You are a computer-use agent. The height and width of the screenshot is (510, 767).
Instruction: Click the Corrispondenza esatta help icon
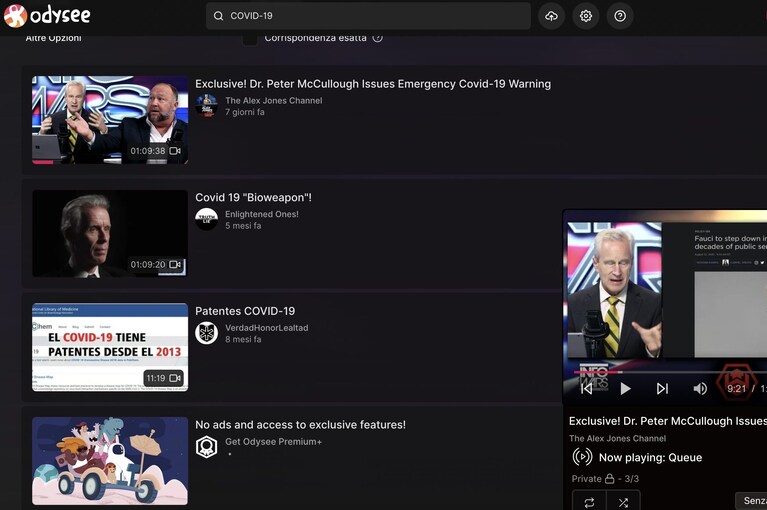(378, 38)
